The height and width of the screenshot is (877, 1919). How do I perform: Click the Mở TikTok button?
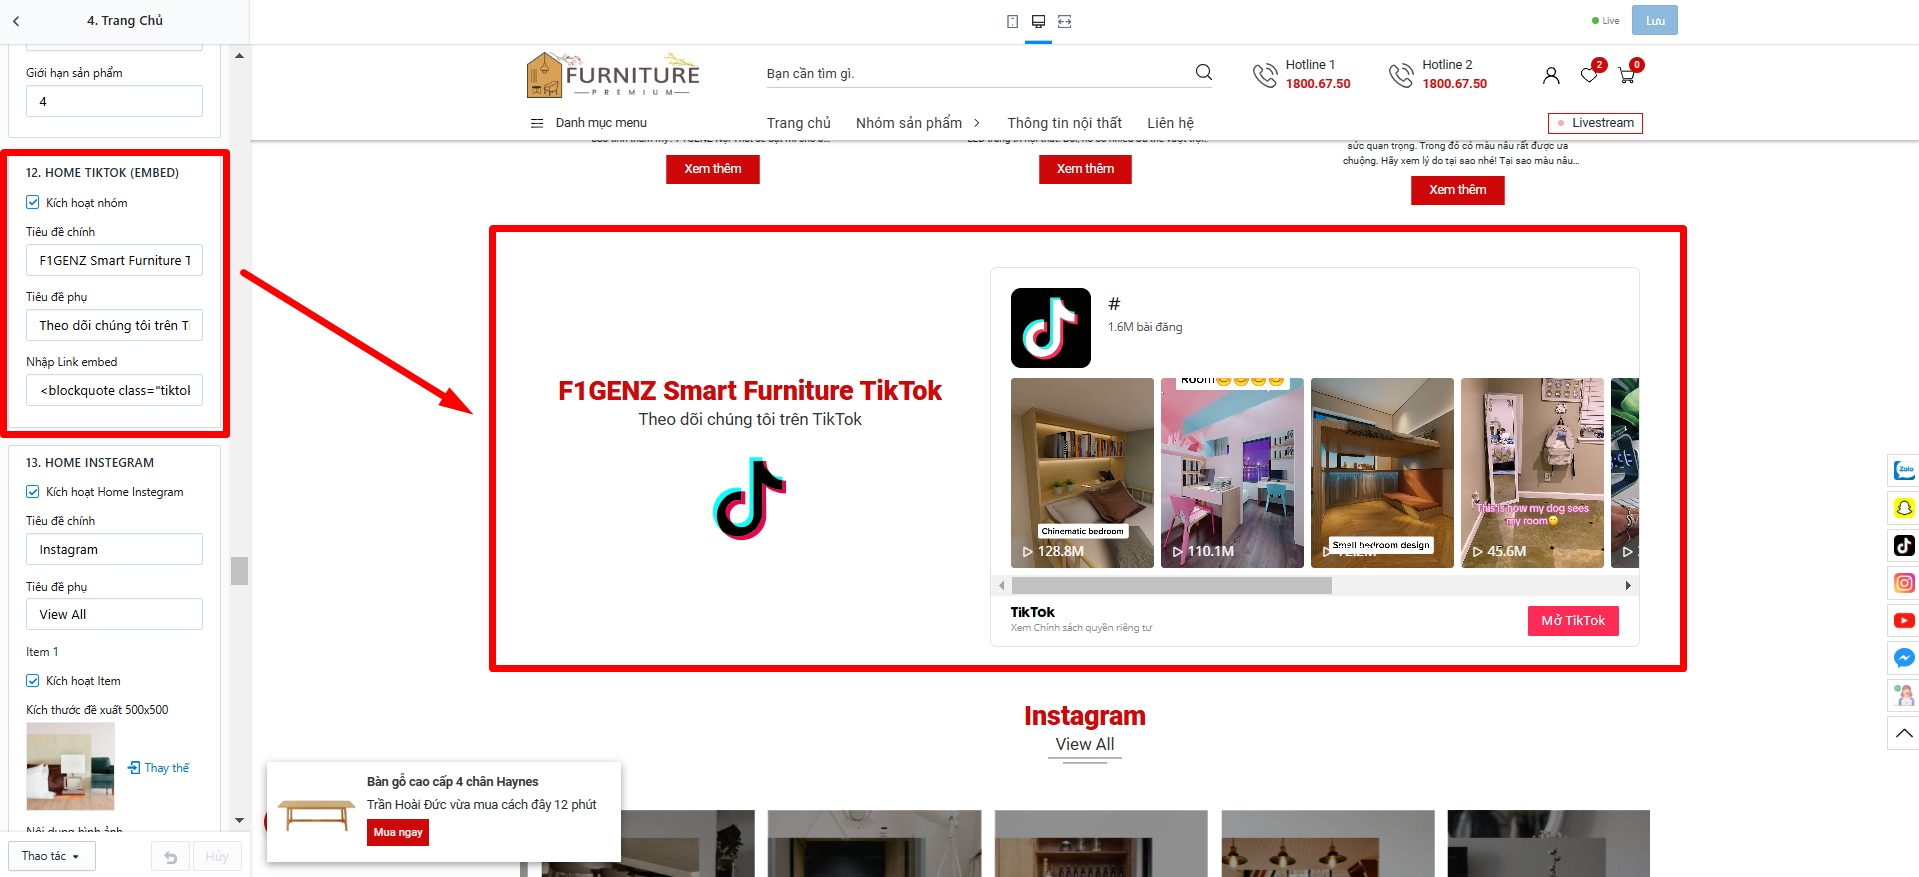pos(1573,621)
